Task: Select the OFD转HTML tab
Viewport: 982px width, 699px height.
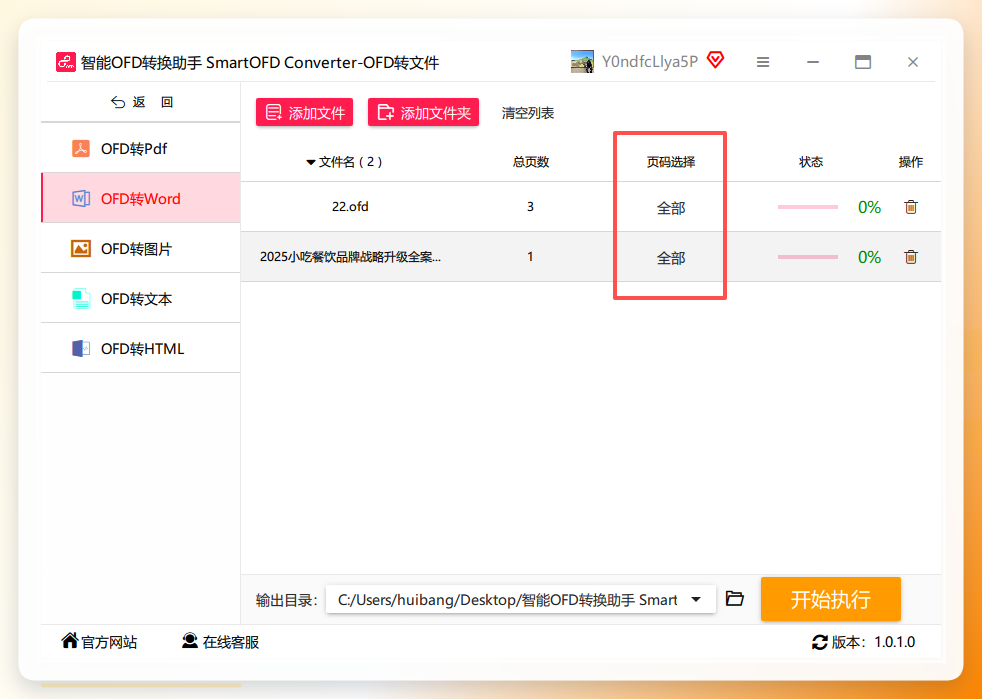Action: (x=141, y=349)
